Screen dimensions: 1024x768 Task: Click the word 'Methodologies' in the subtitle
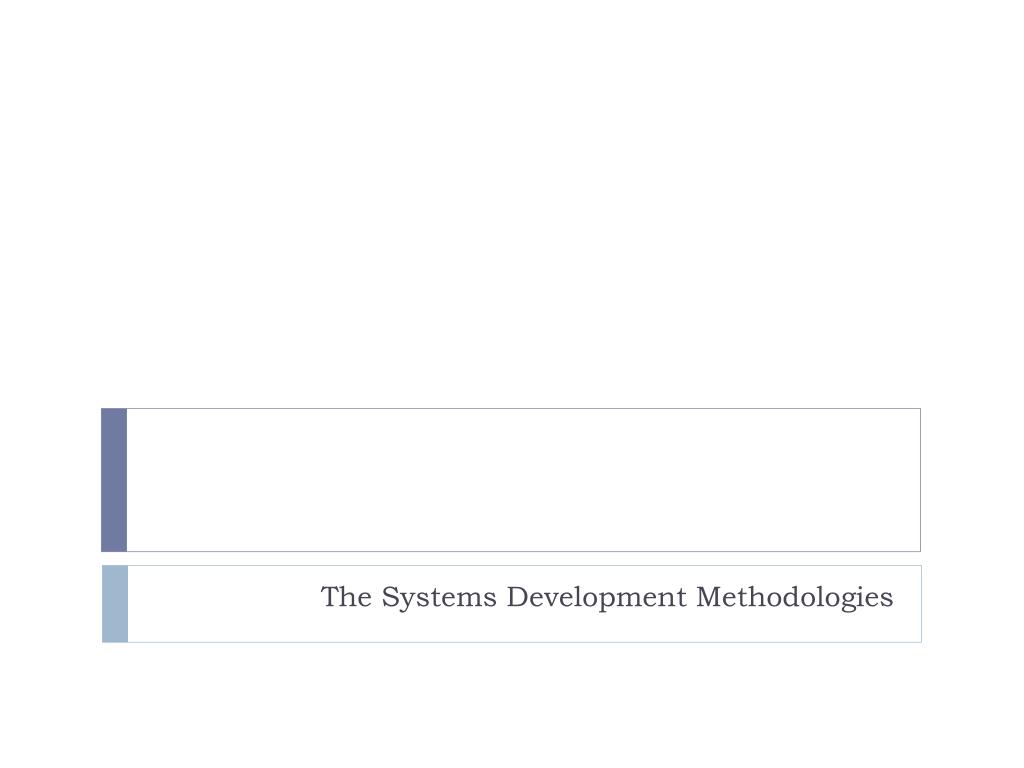[795, 597]
